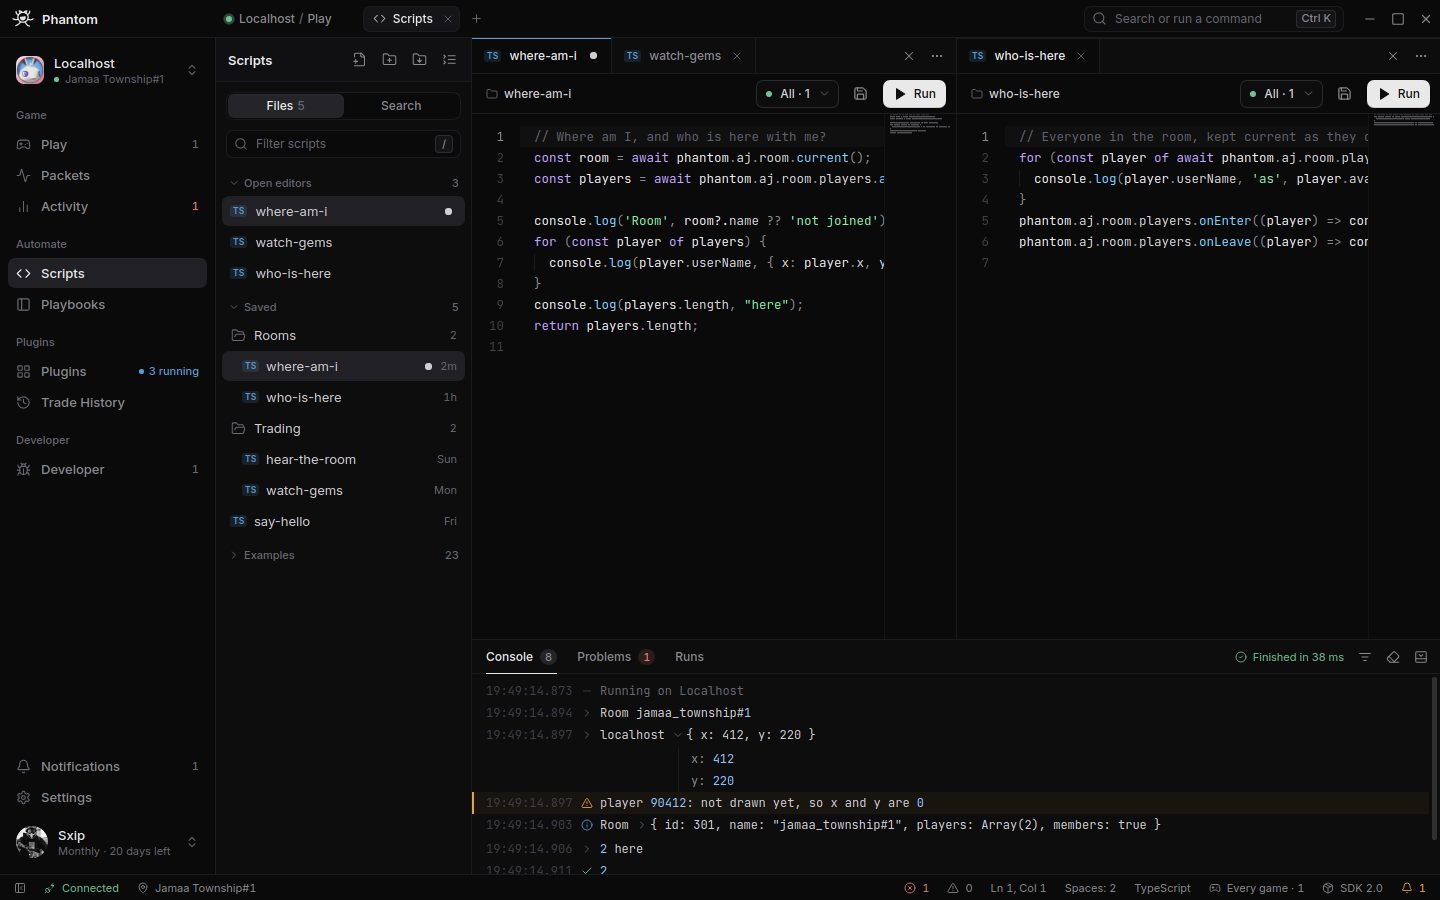Viewport: 1440px width, 900px height.
Task: Collapse the console panel using the panel icon
Action: click(1421, 657)
